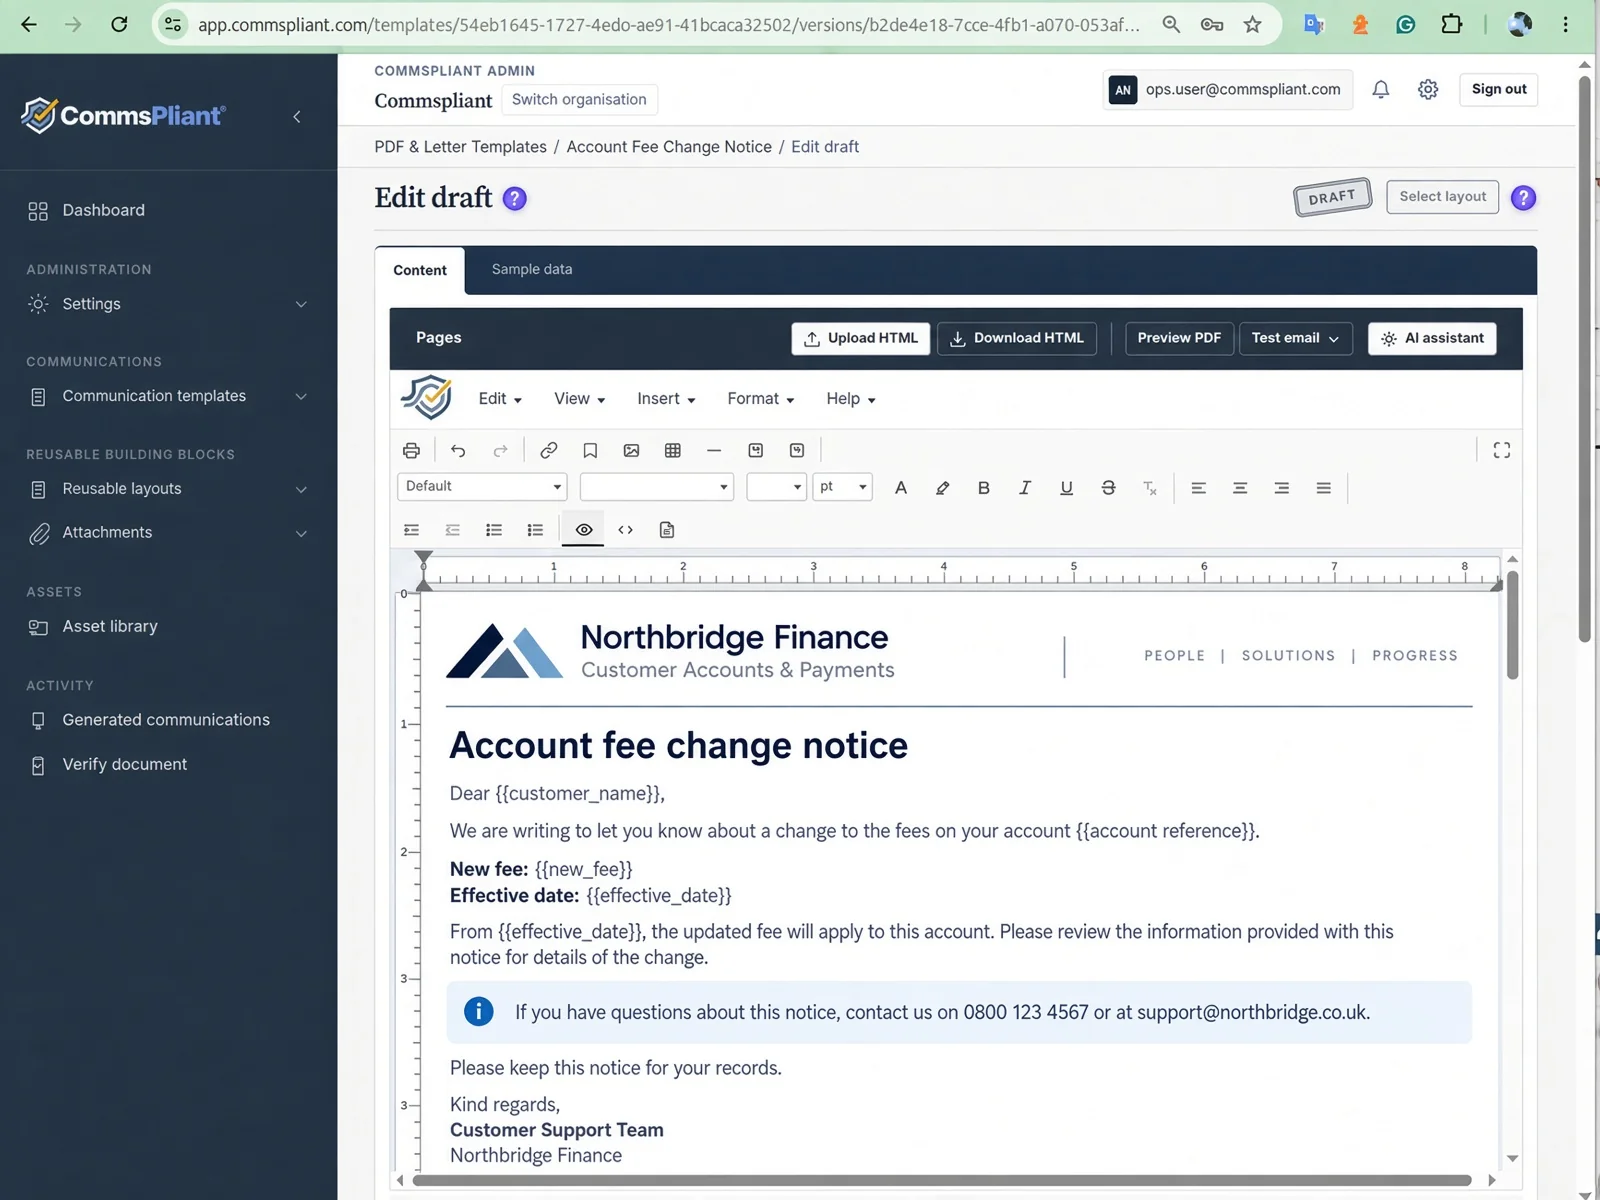The height and width of the screenshot is (1200, 1600).
Task: Select the Content tab
Action: coord(420,270)
